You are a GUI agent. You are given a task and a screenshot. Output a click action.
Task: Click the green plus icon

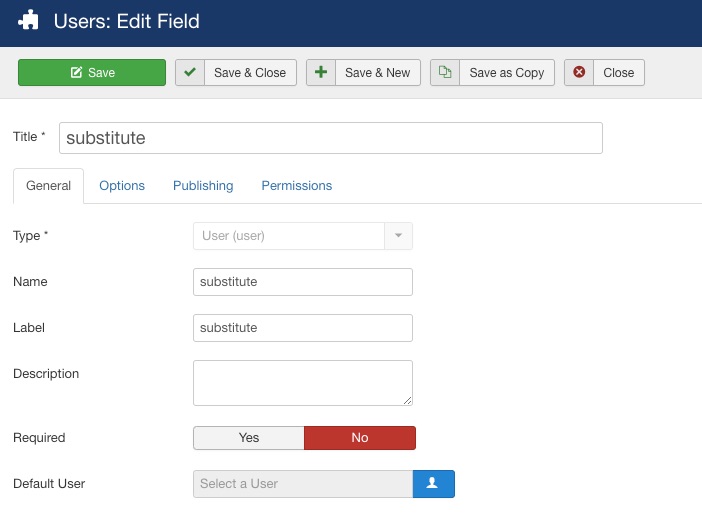(x=321, y=72)
